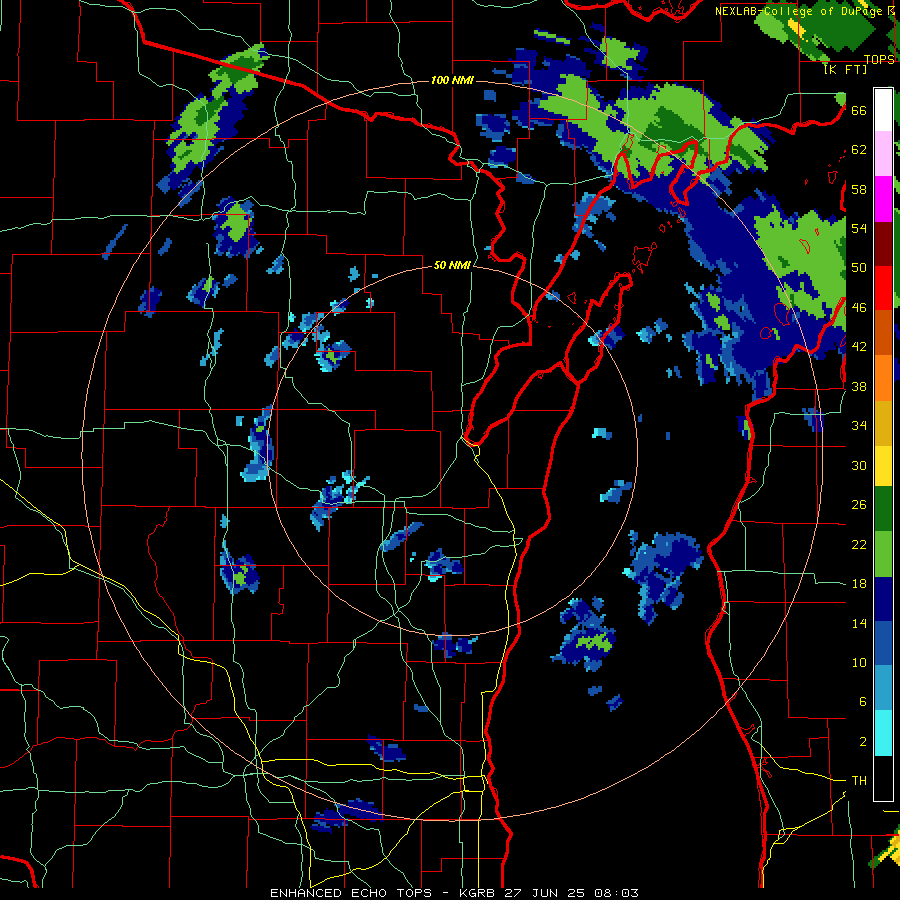Select the bright yellow legend band
The width and height of the screenshot is (900, 900).
pos(883,465)
